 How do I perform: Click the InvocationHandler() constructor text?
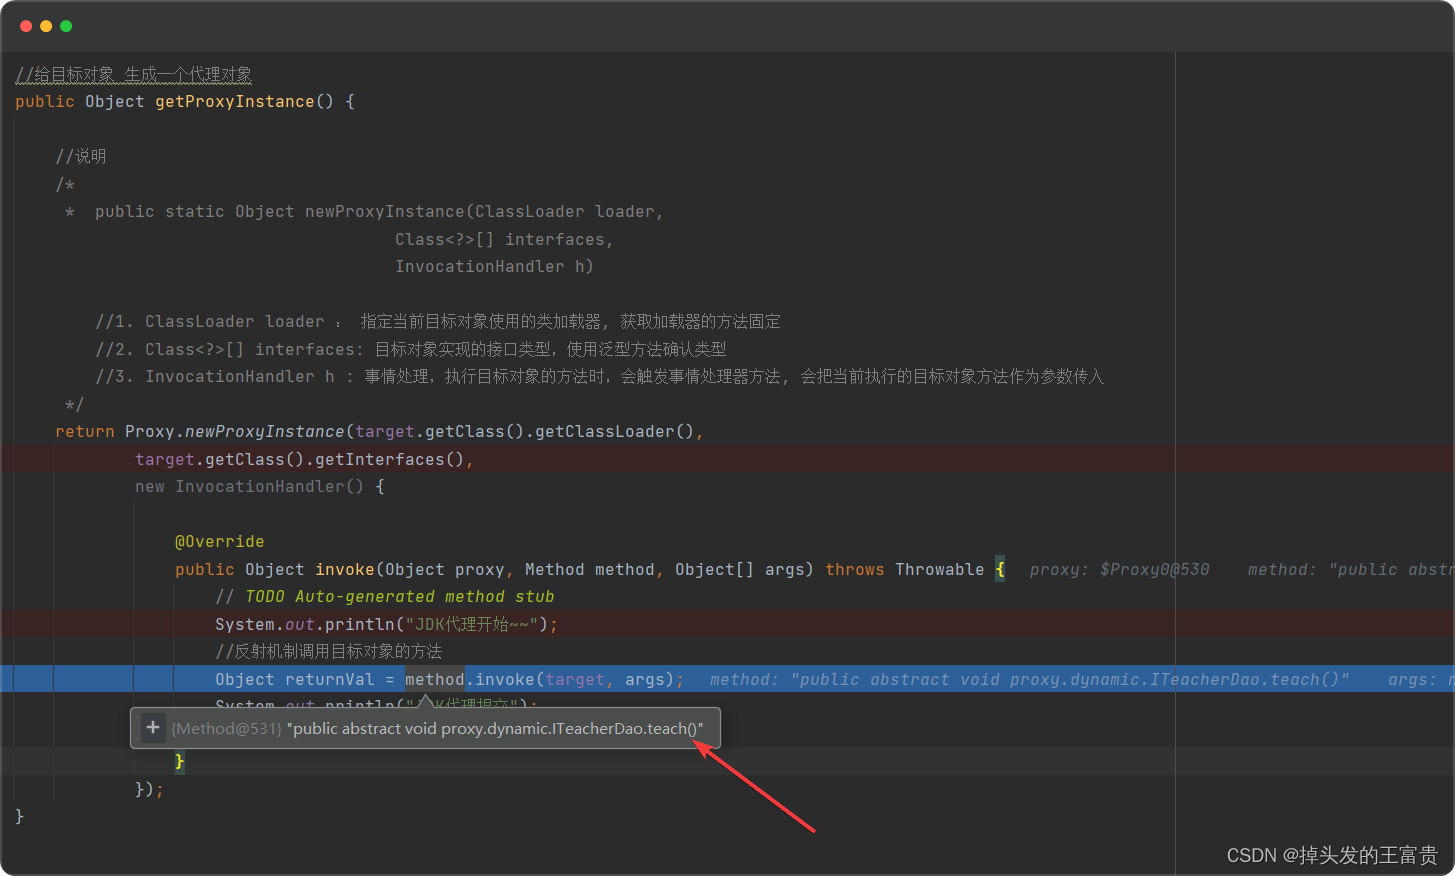(x=270, y=486)
